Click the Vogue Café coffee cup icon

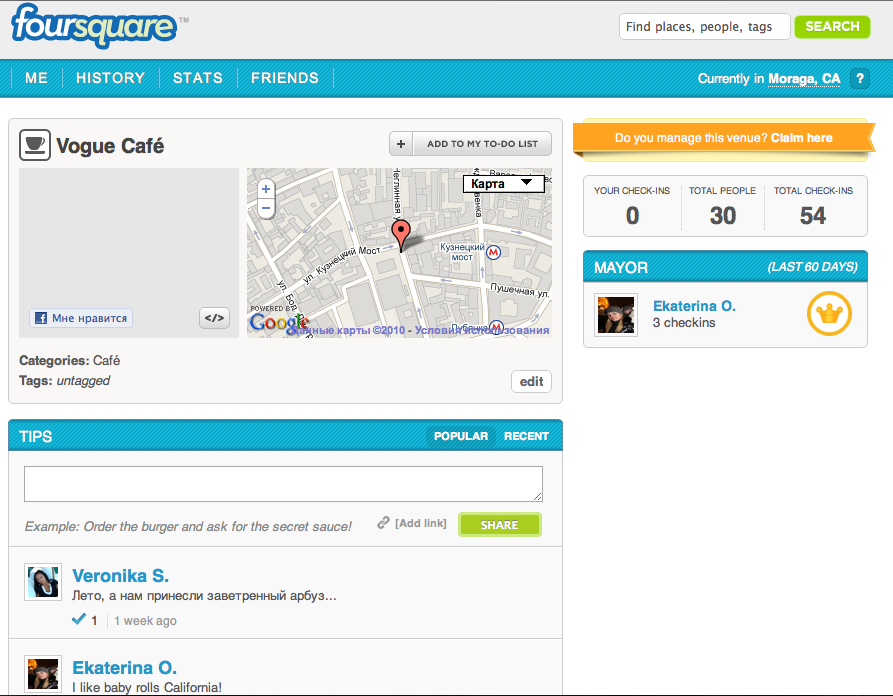coord(35,145)
